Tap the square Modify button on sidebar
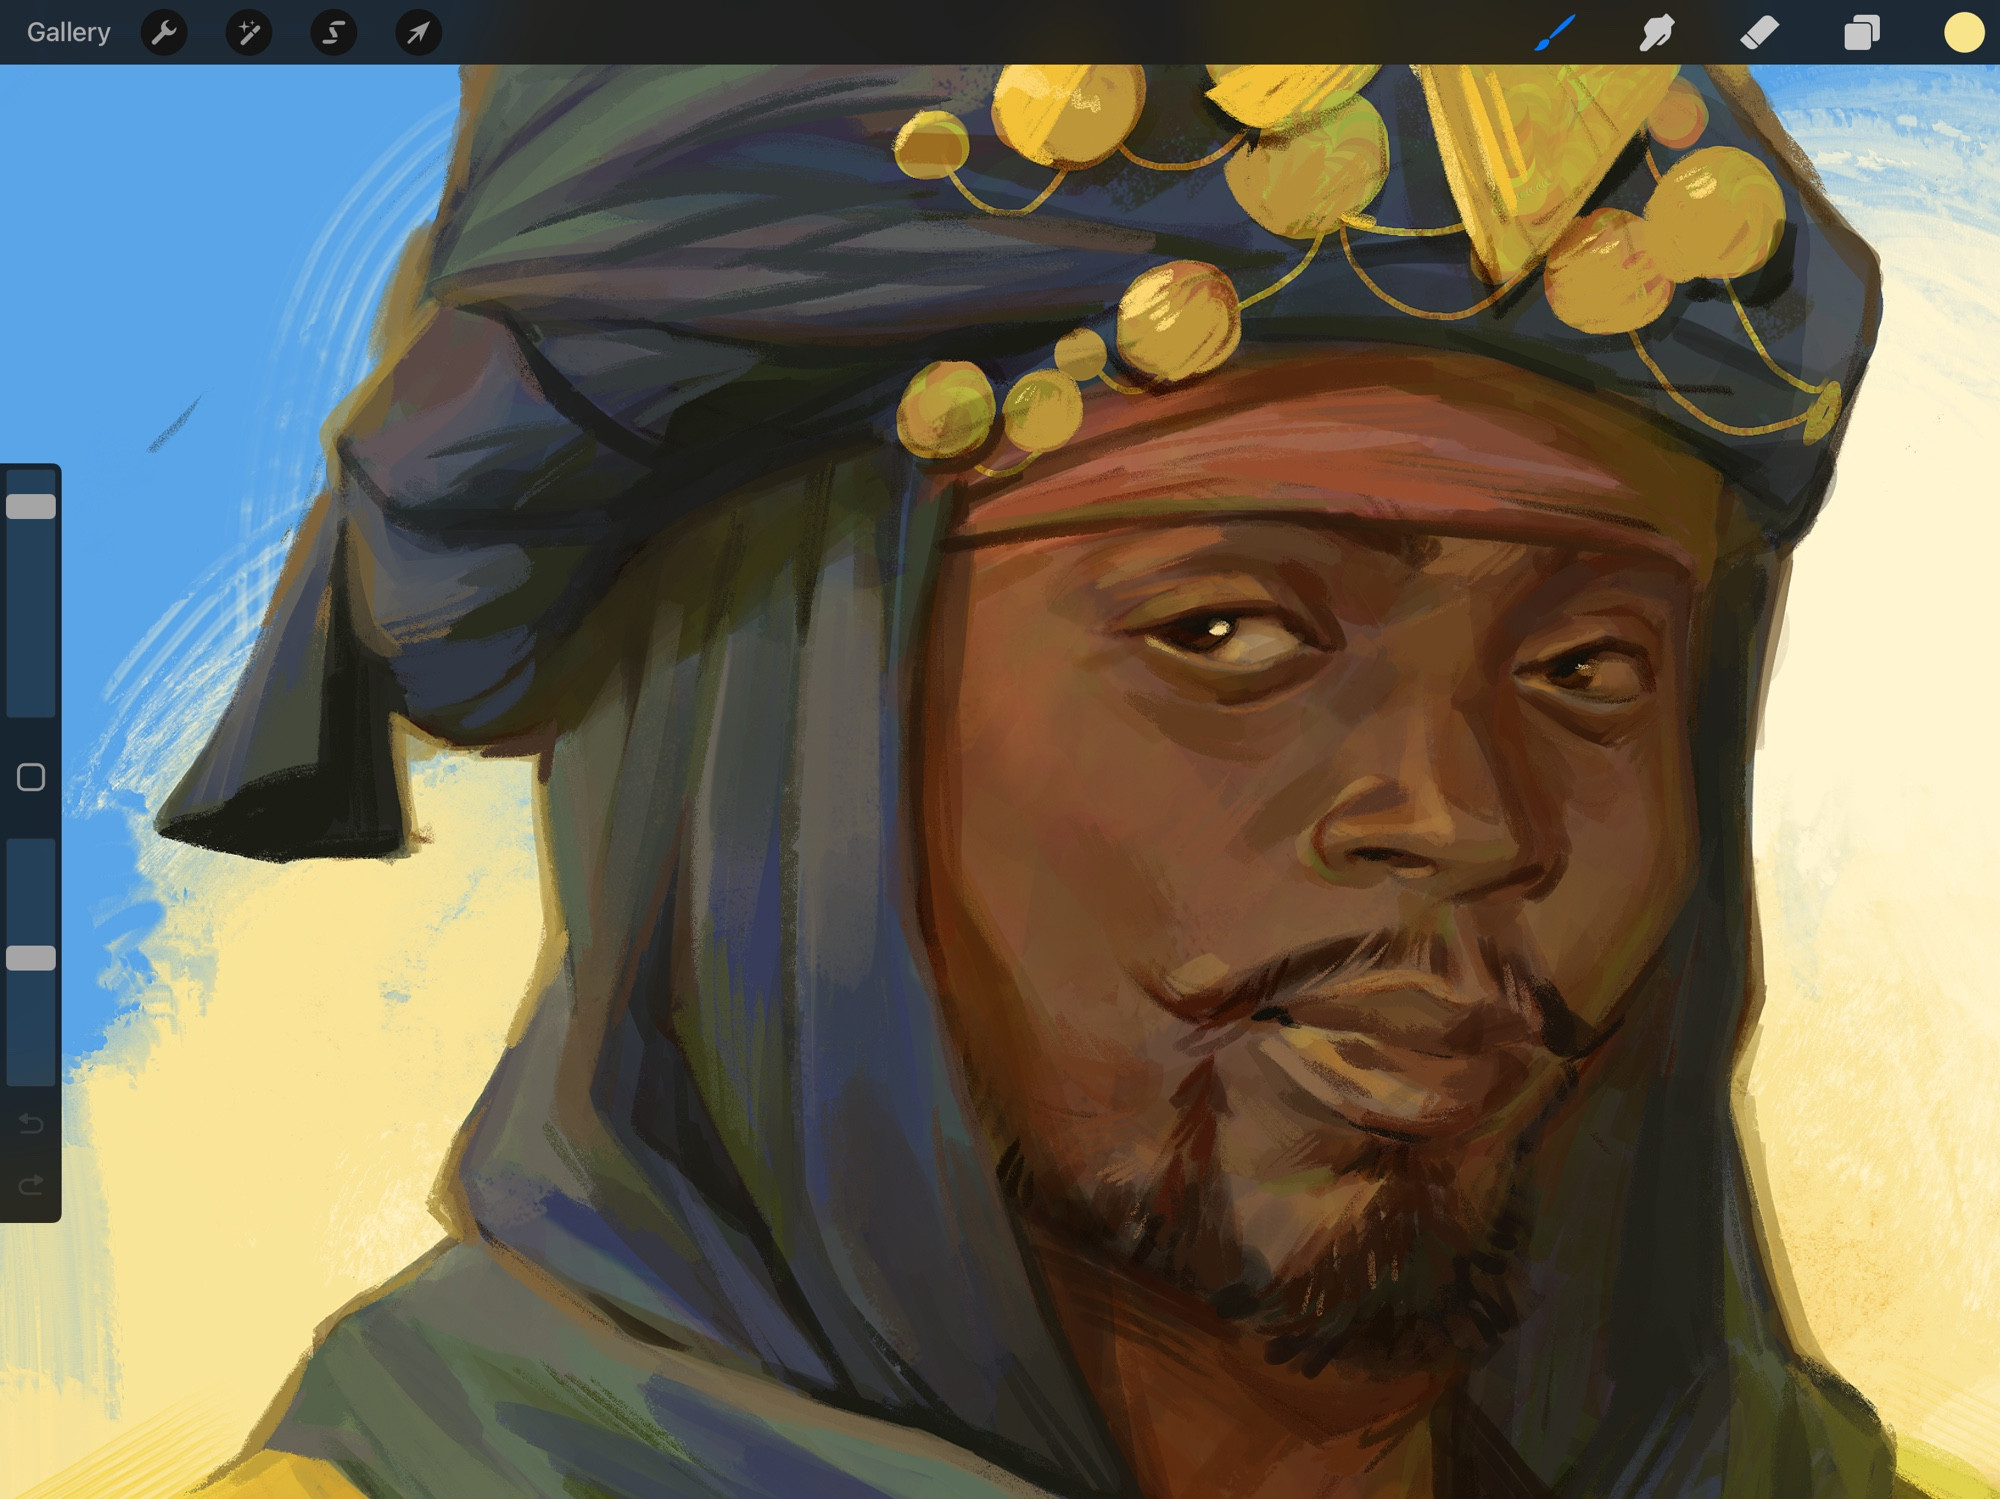The width and height of the screenshot is (2000, 1499). 31,777
